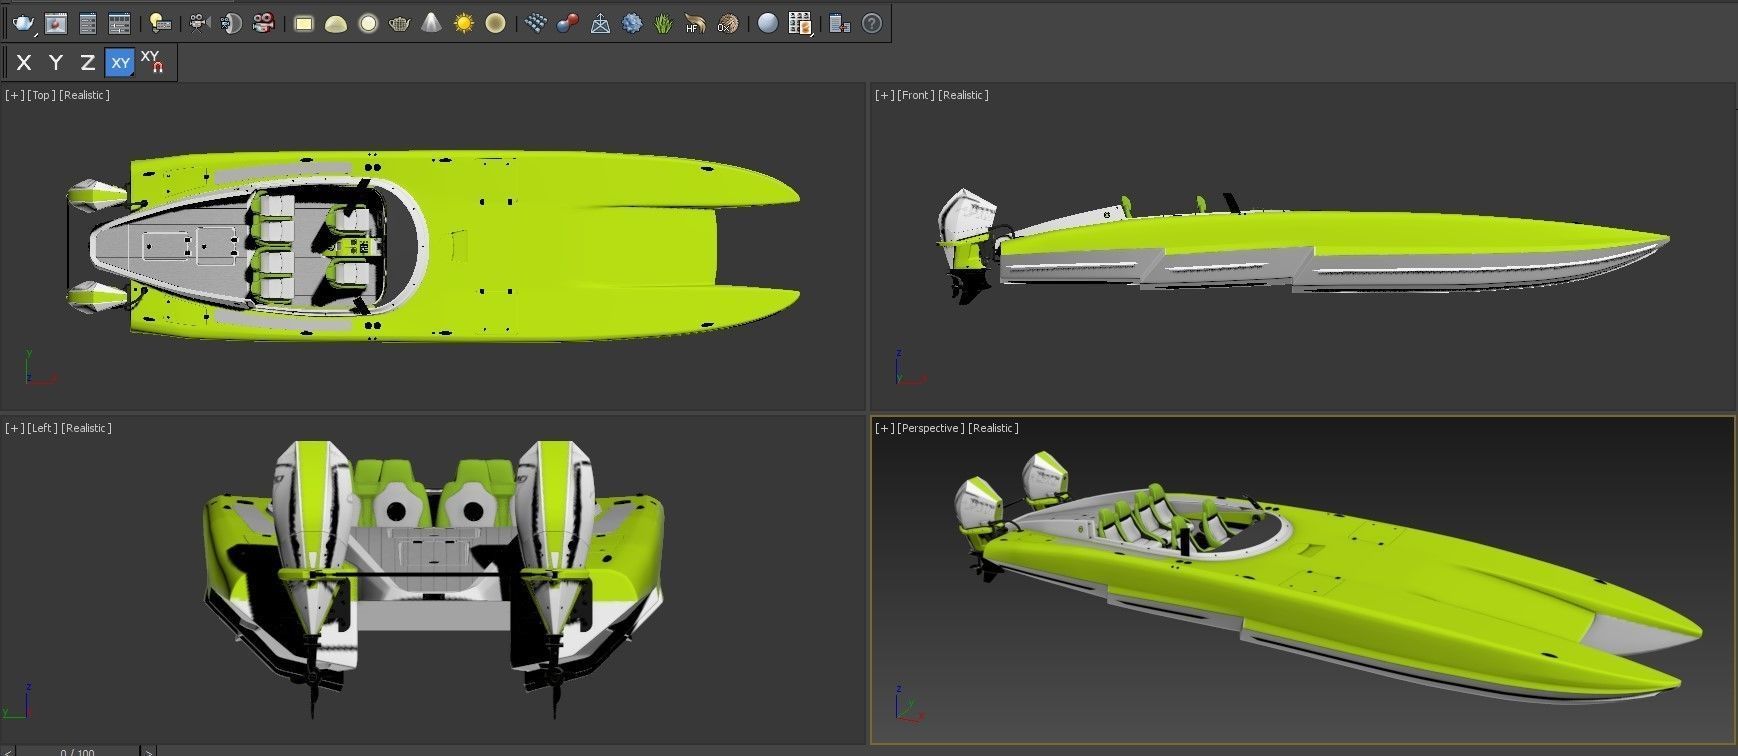Open the [Perspective] view label menu
The width and height of the screenshot is (1738, 756).
point(931,428)
